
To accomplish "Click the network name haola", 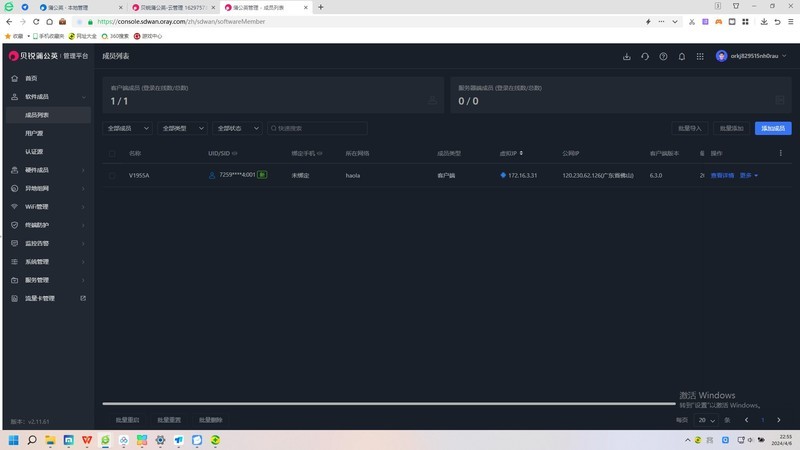I will [x=353, y=176].
